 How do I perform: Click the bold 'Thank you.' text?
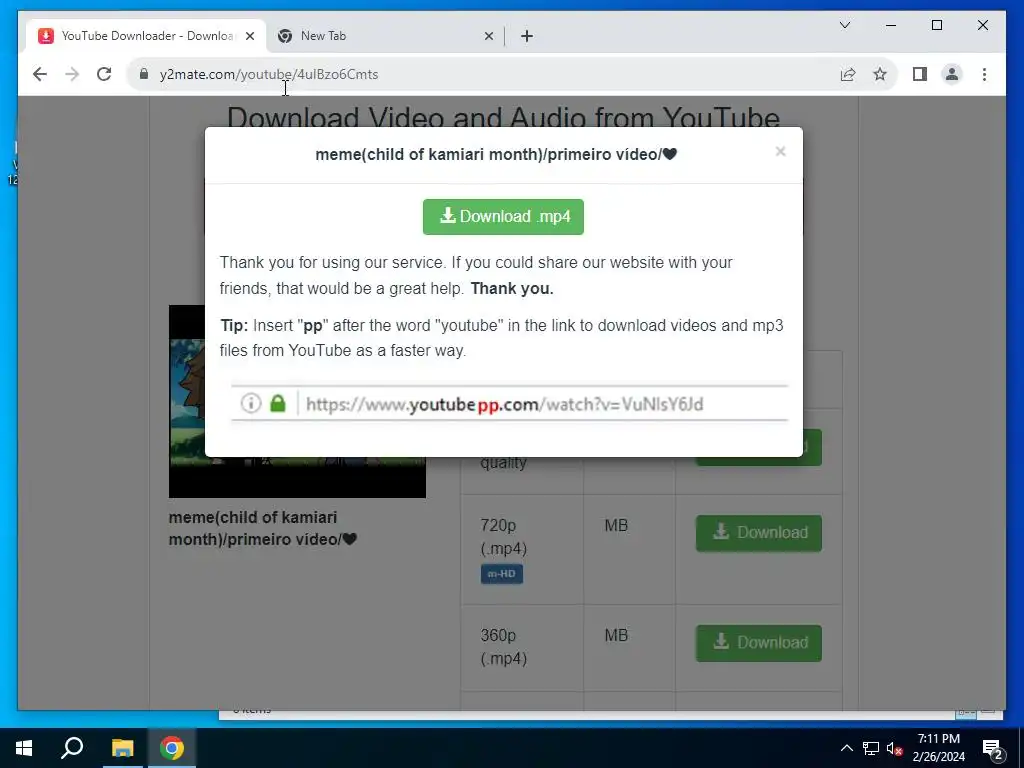click(512, 289)
